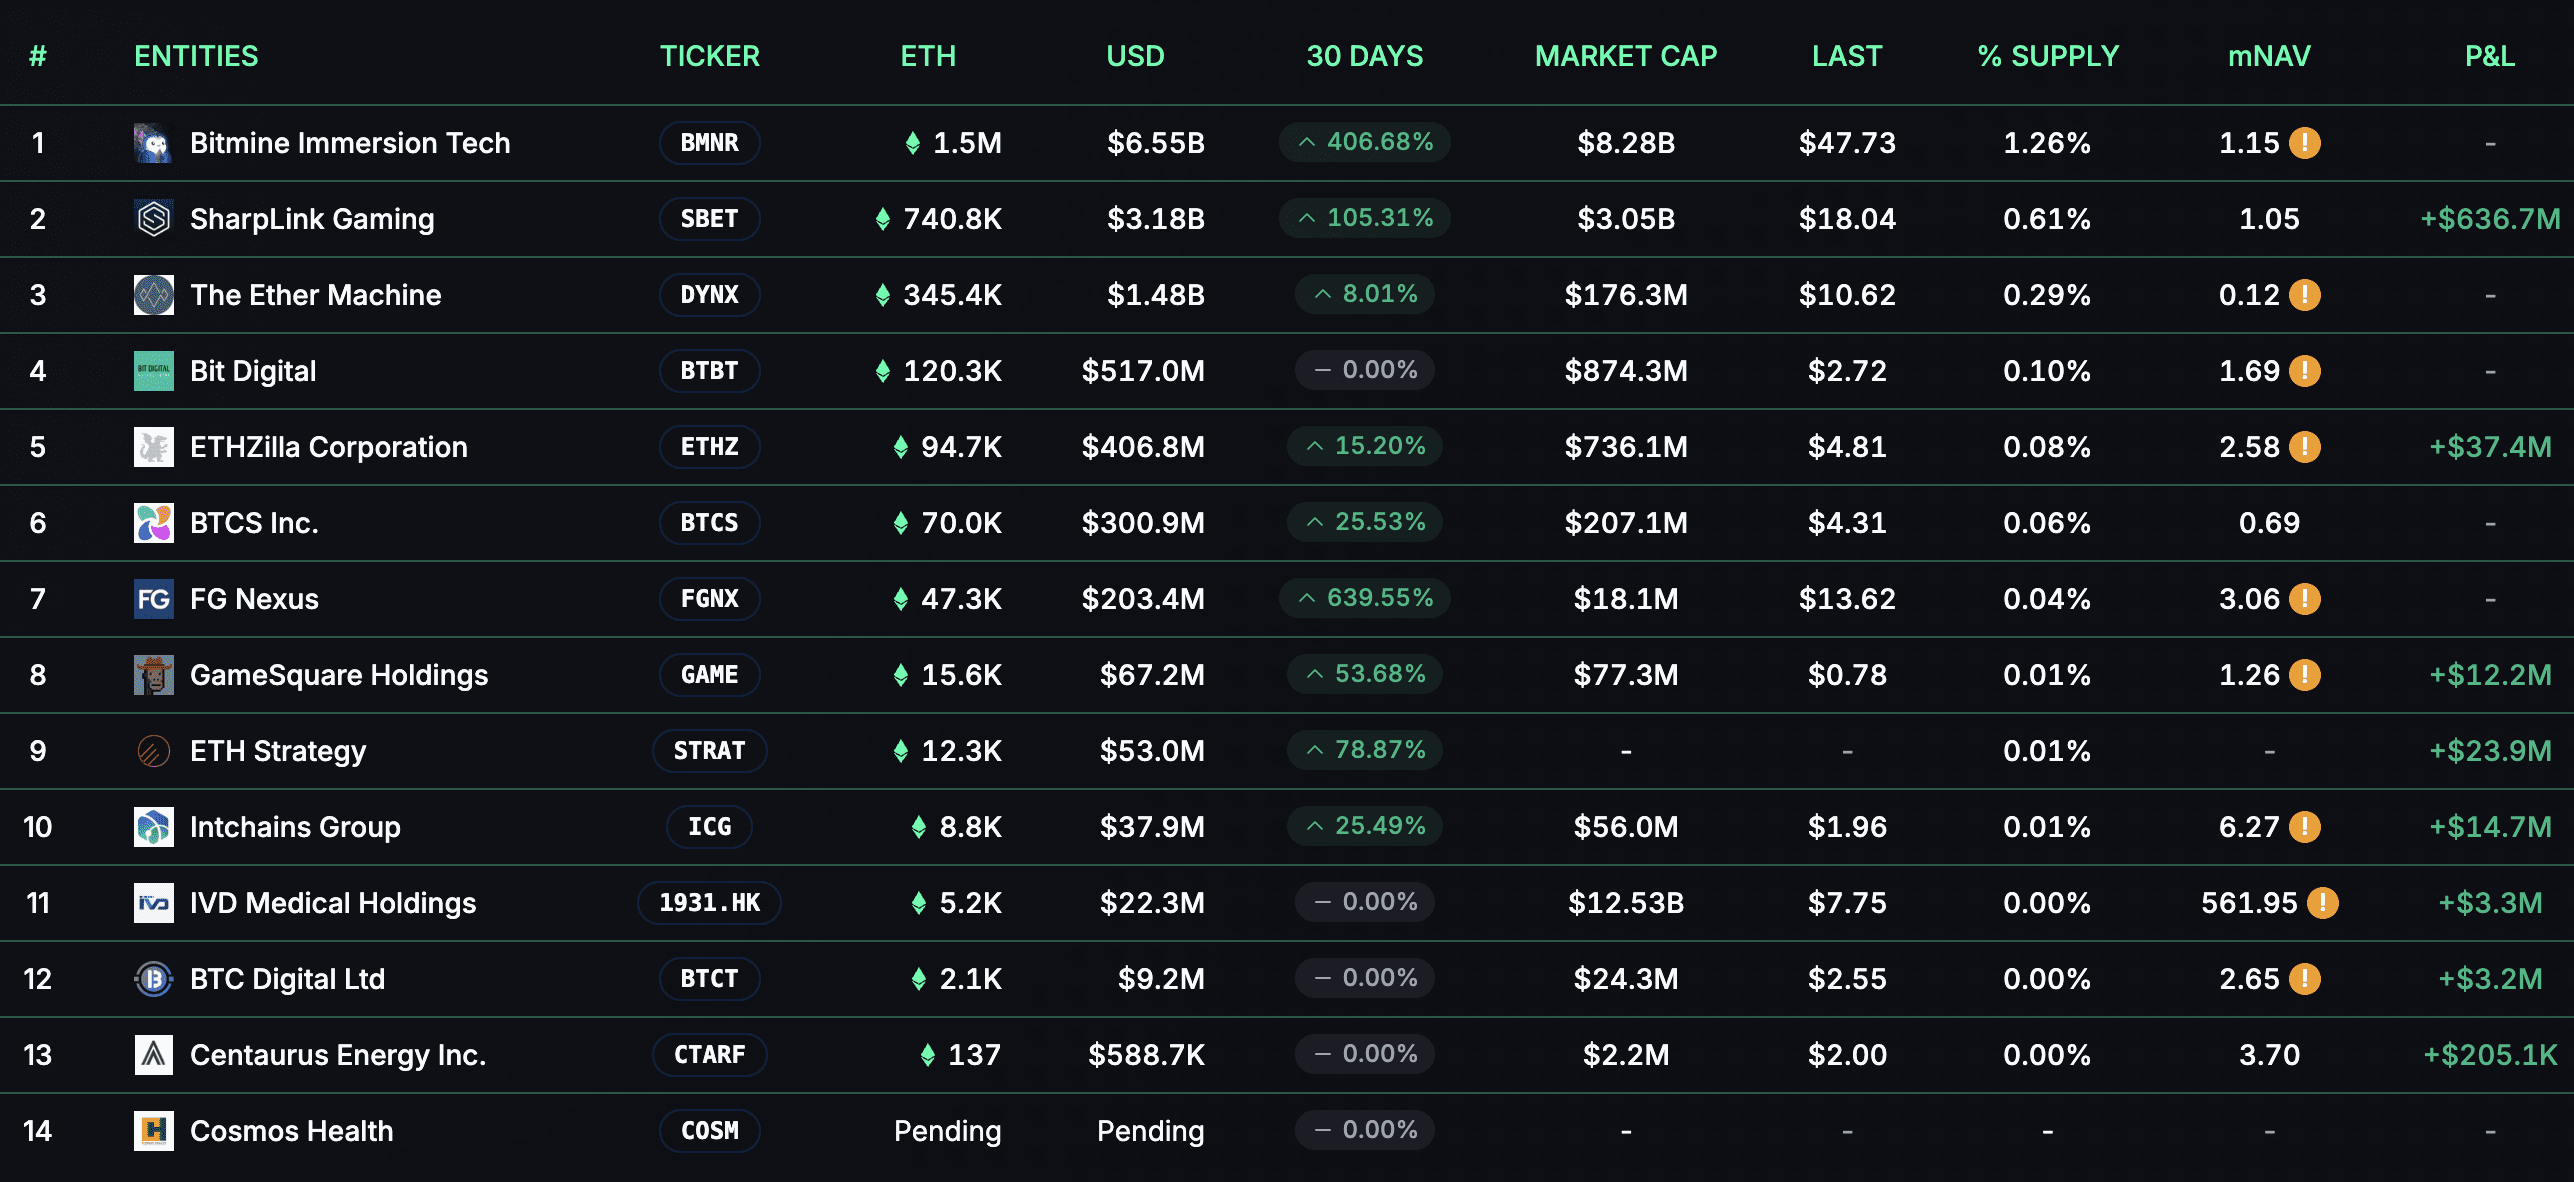Click the Centaurus Energy Inc. logo icon

(x=154, y=1055)
